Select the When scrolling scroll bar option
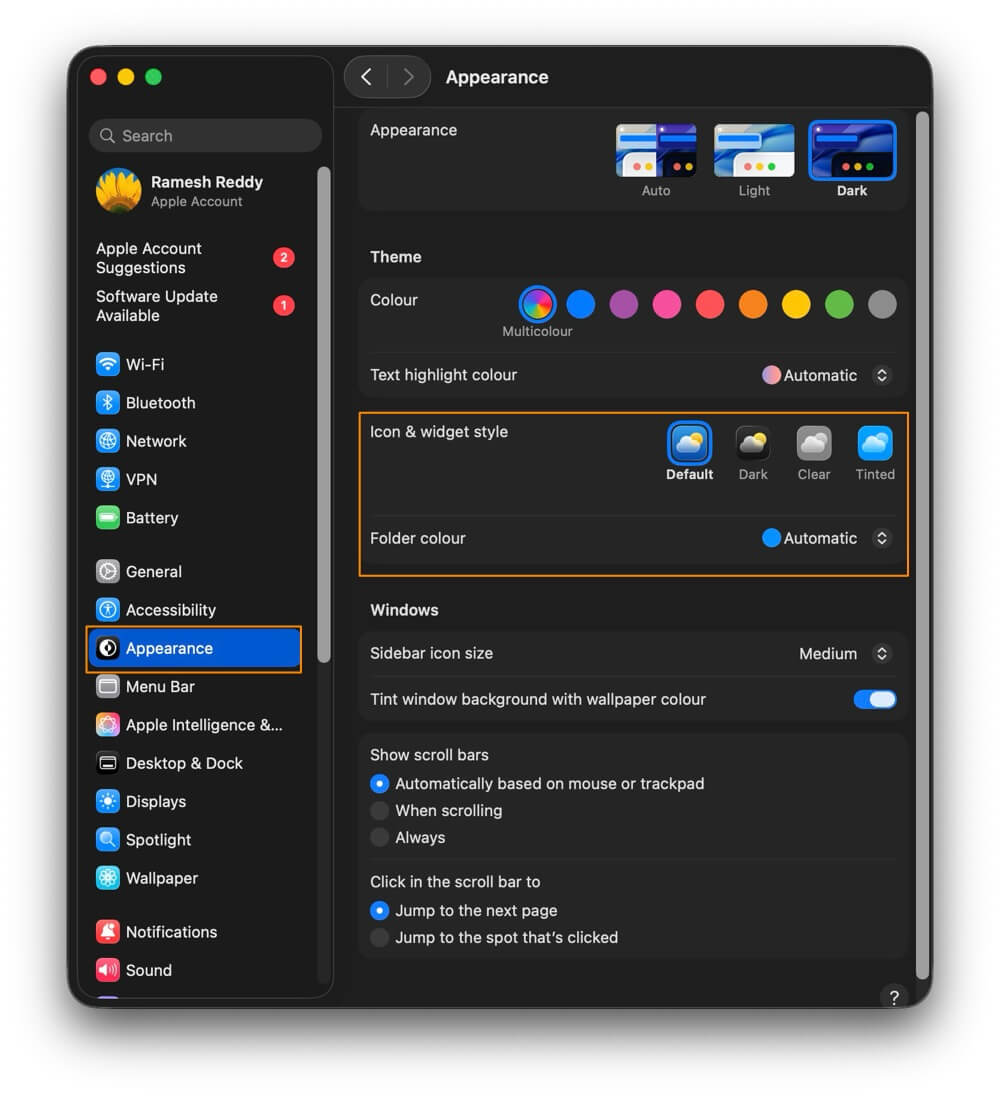The height and width of the screenshot is (1097, 1000). point(379,810)
